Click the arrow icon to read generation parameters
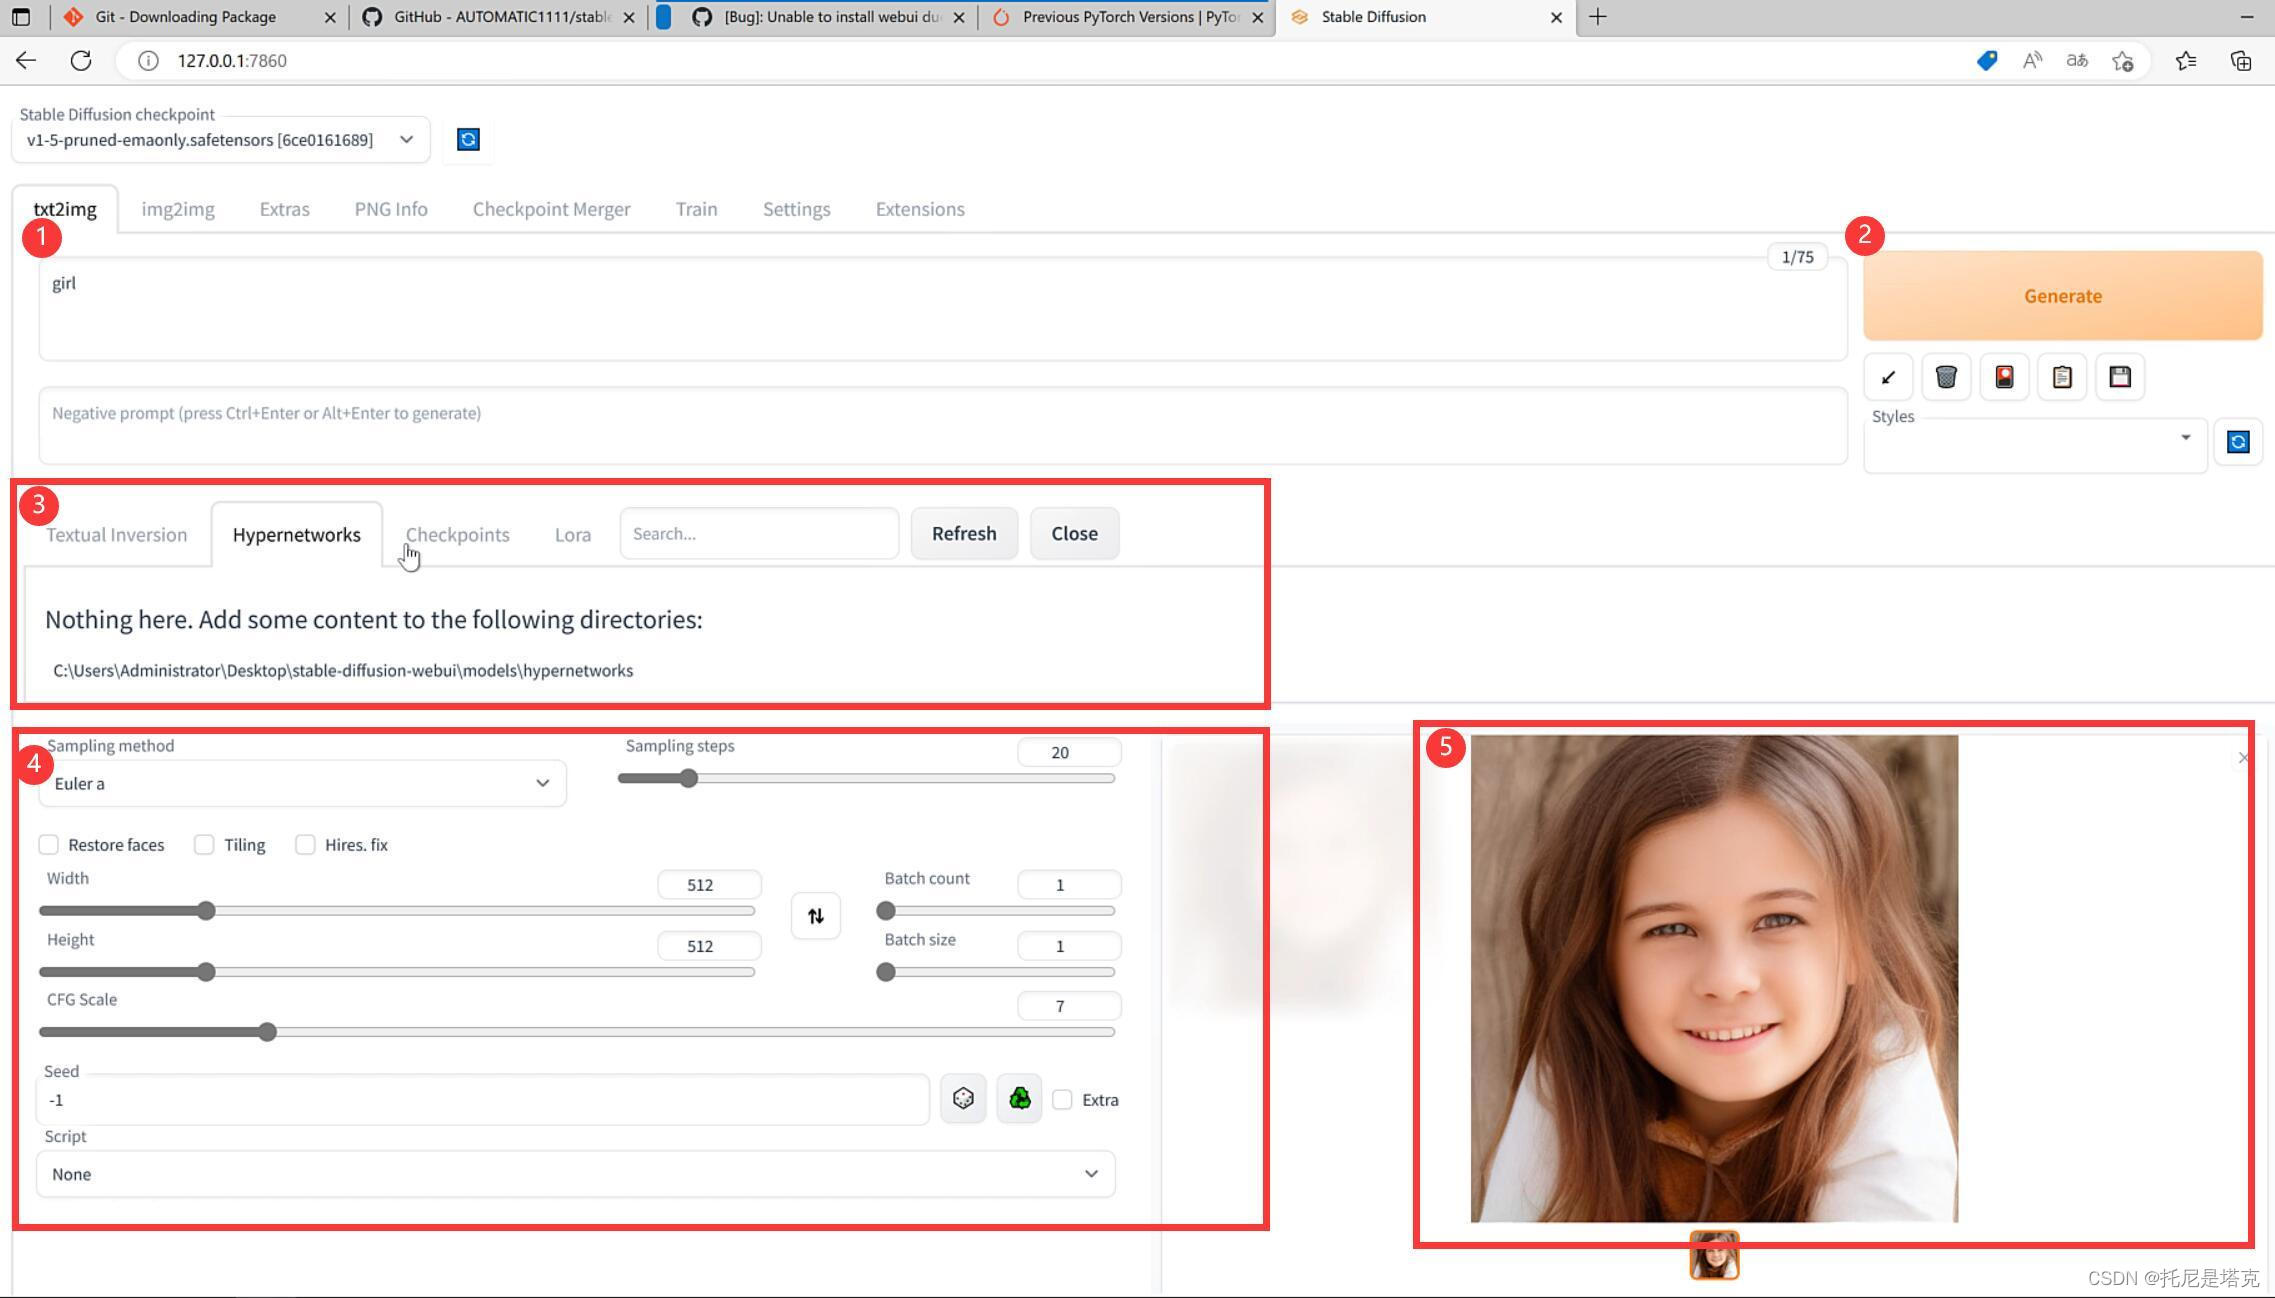Viewport: 2275px width, 1298px height. pos(1888,377)
